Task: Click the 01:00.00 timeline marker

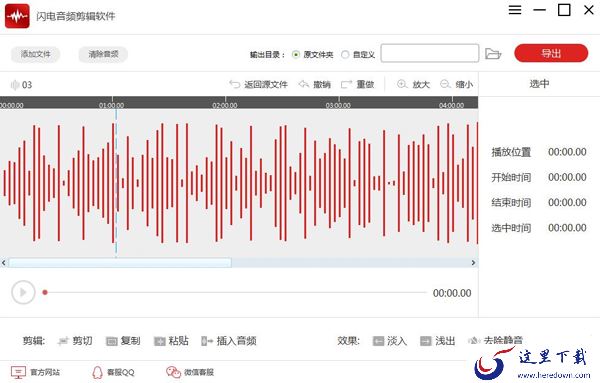Action: pyautogui.click(x=111, y=105)
